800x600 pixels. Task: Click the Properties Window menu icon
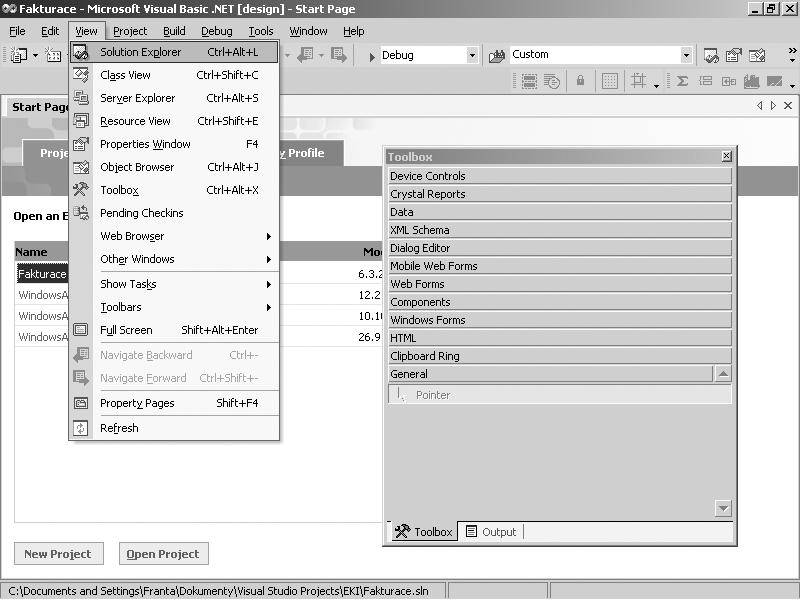pyautogui.click(x=81, y=144)
